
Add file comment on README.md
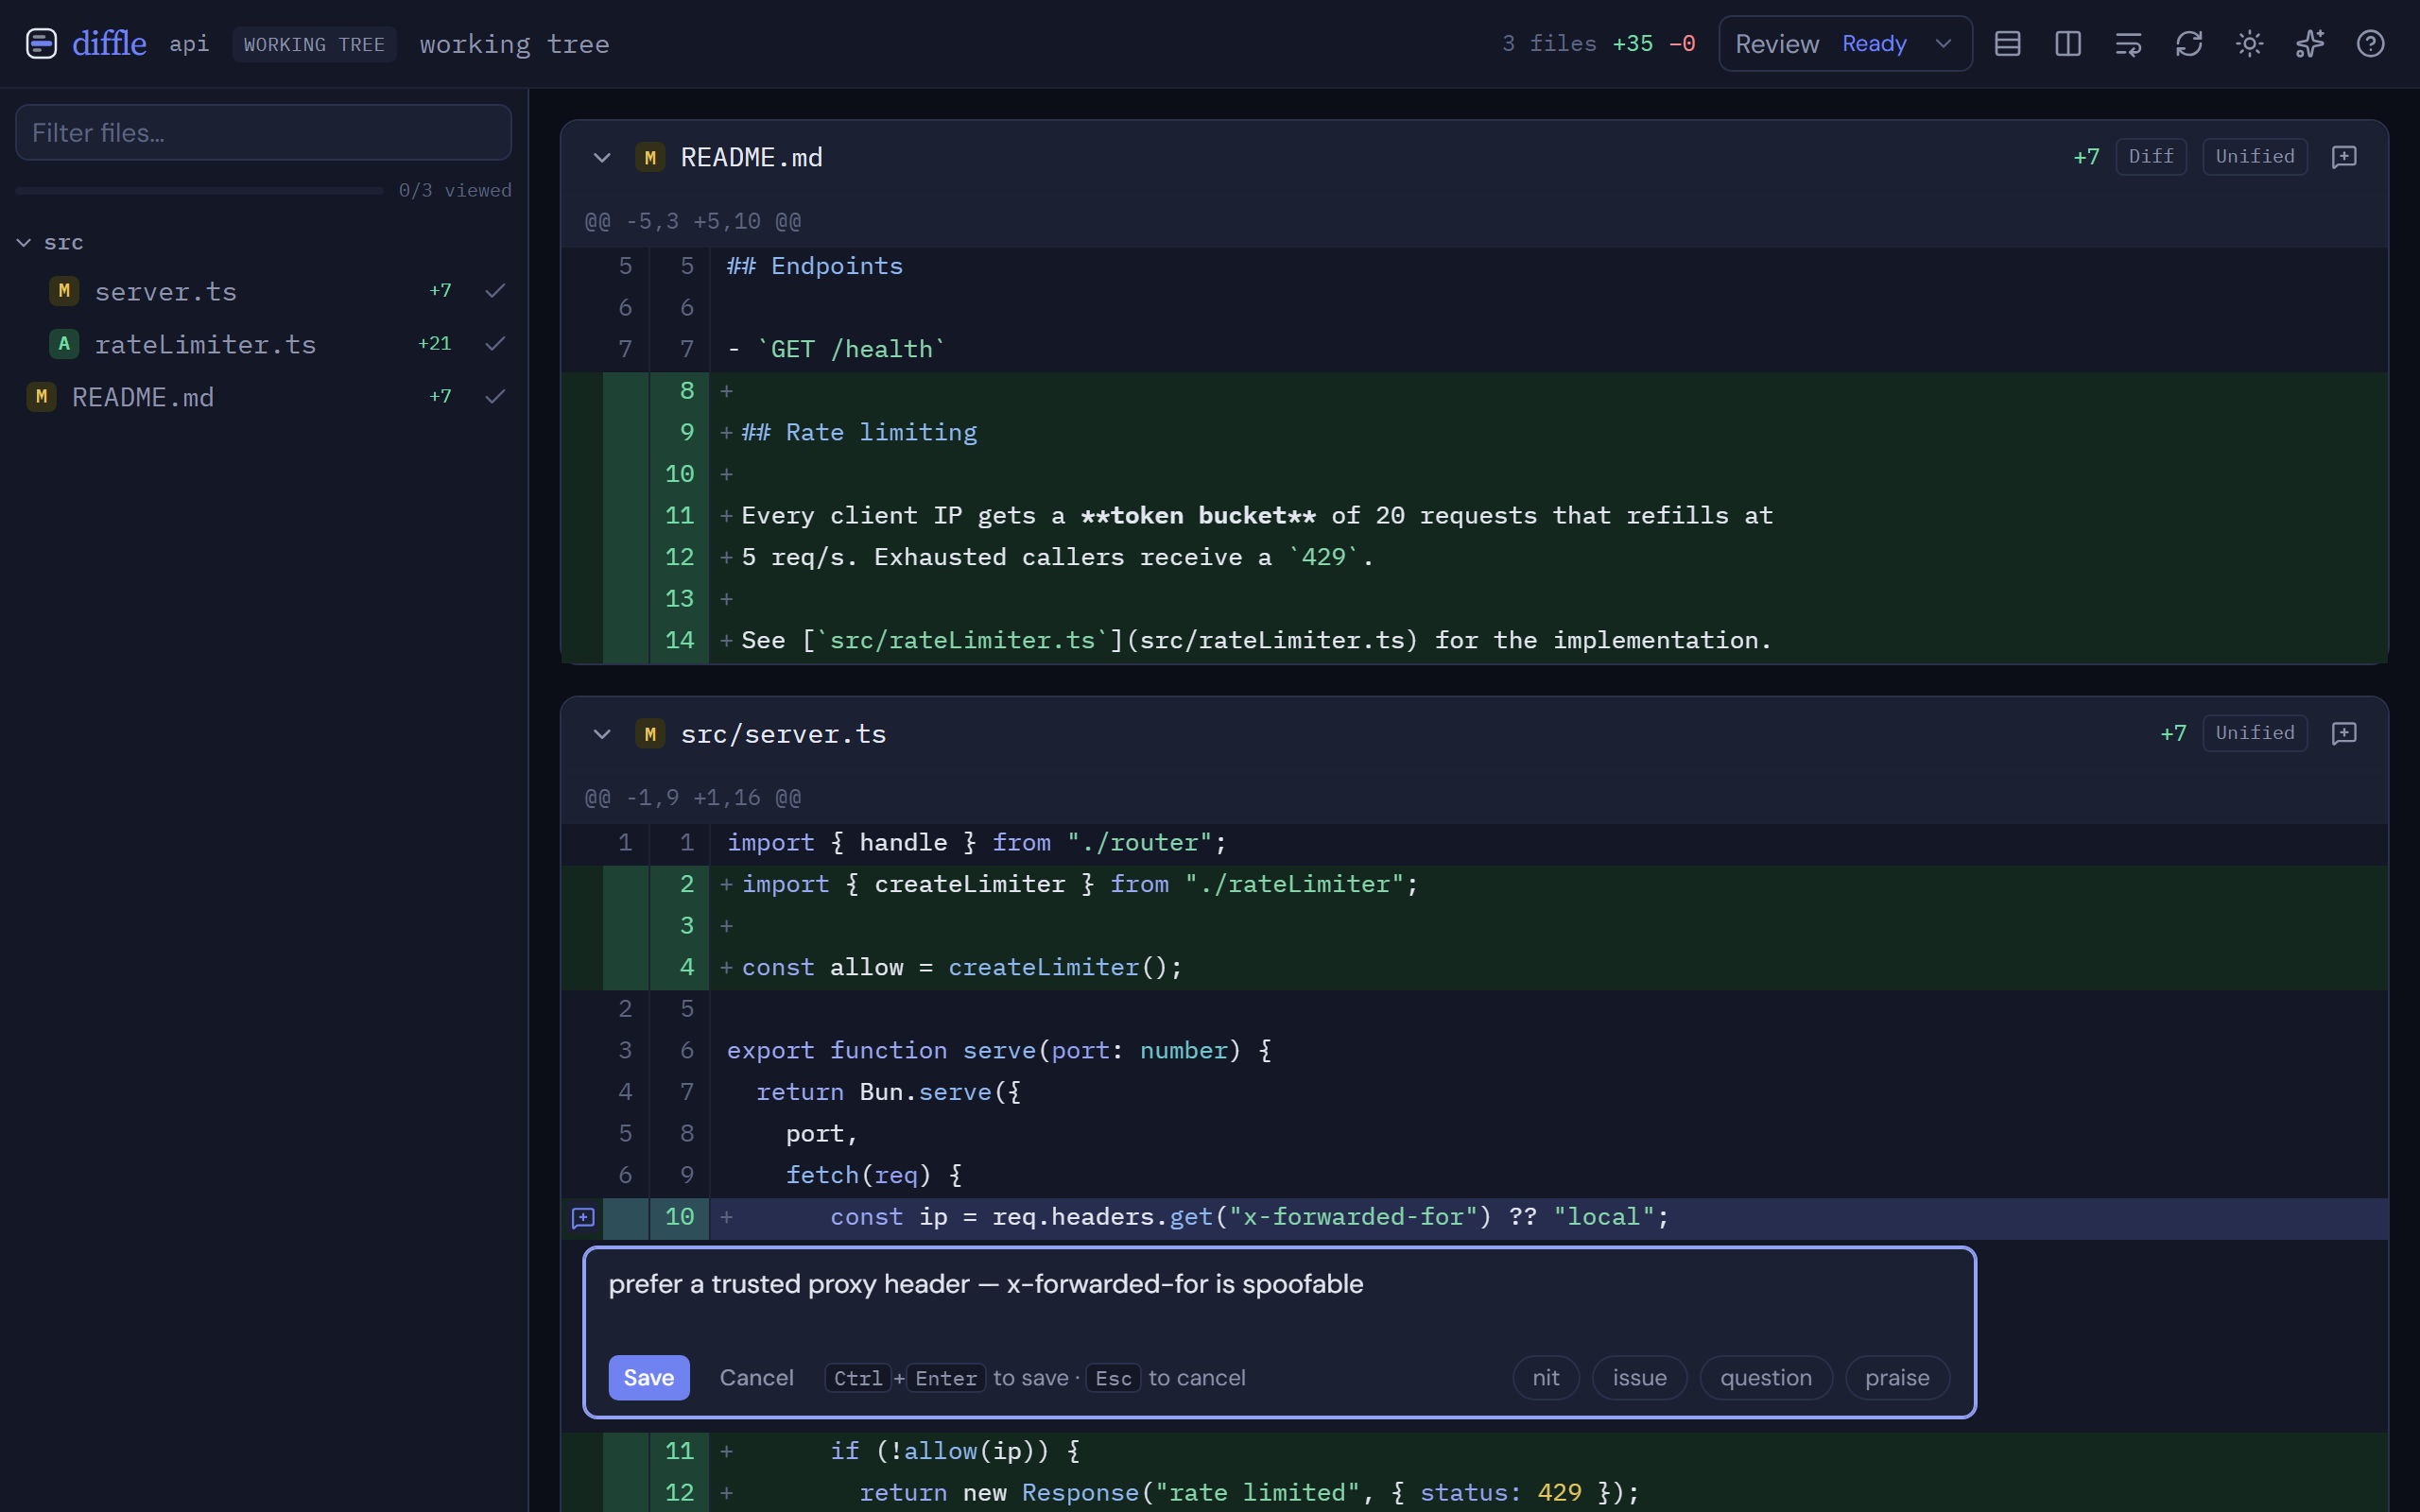click(2344, 157)
